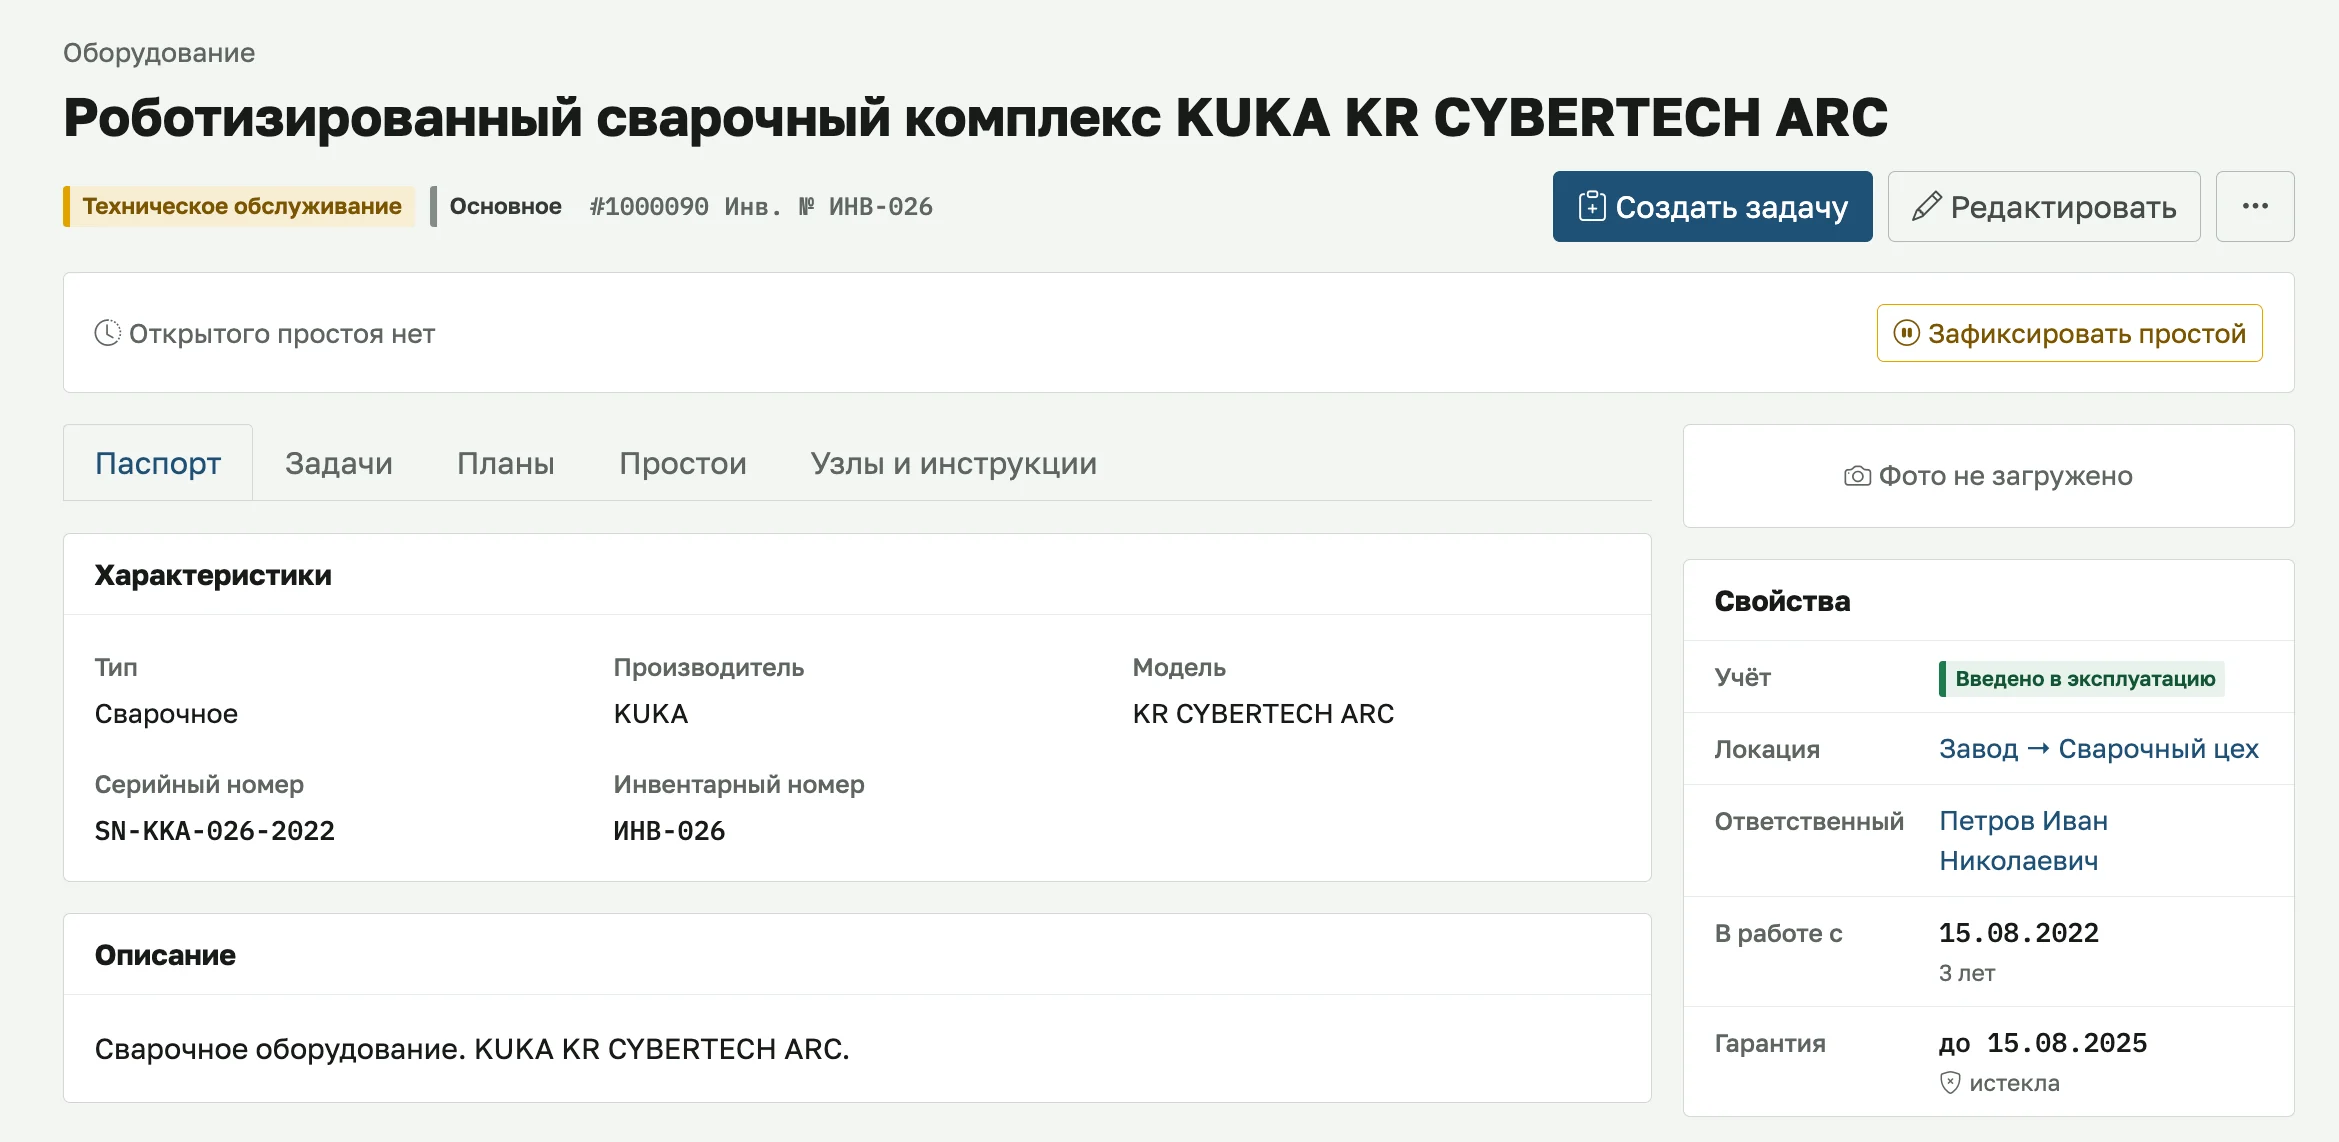Screen dimensions: 2339x1142
Task: Open Петров Иван Николаевич profile link
Action: [x=2023, y=841]
